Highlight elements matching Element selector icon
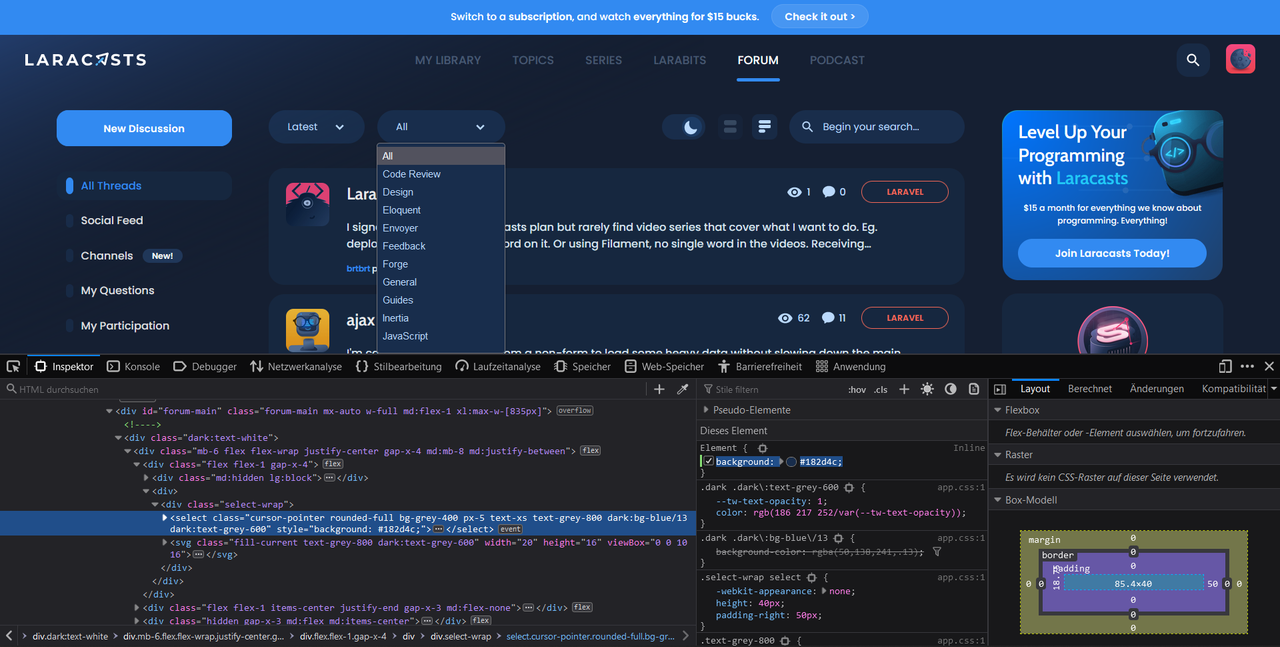Image resolution: width=1280 pixels, height=647 pixels. click(x=762, y=448)
